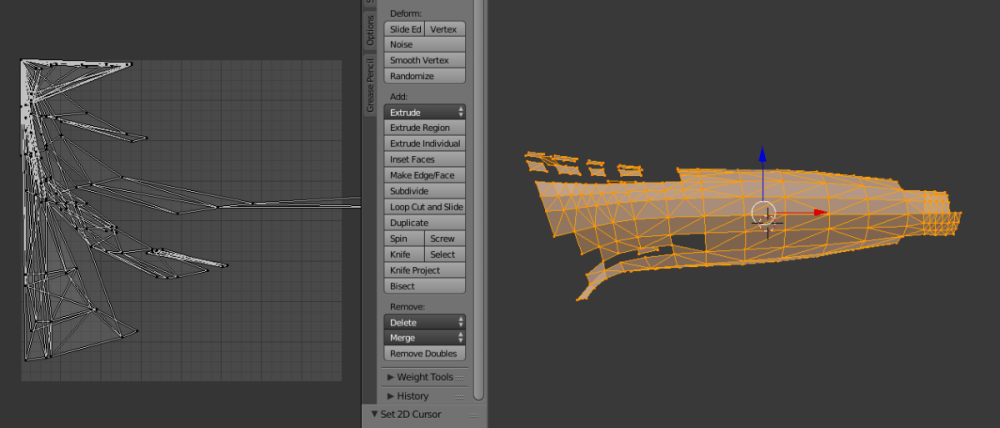Click Make Edge/Face
Viewport: 1000px width, 428px height.
click(x=425, y=175)
